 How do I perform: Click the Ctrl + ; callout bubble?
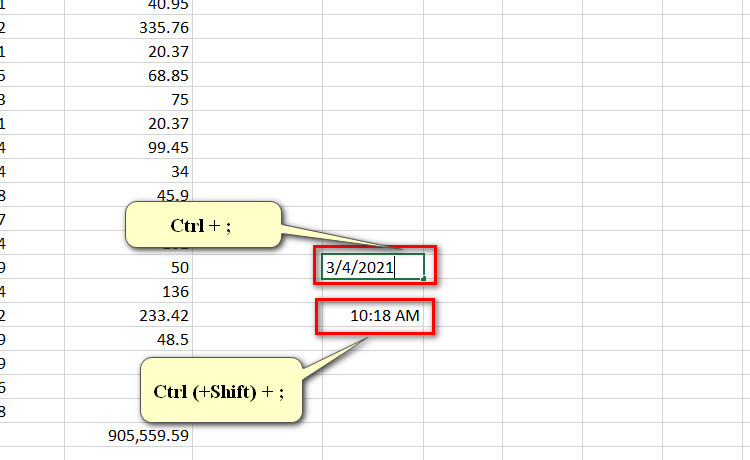pyautogui.click(x=203, y=225)
